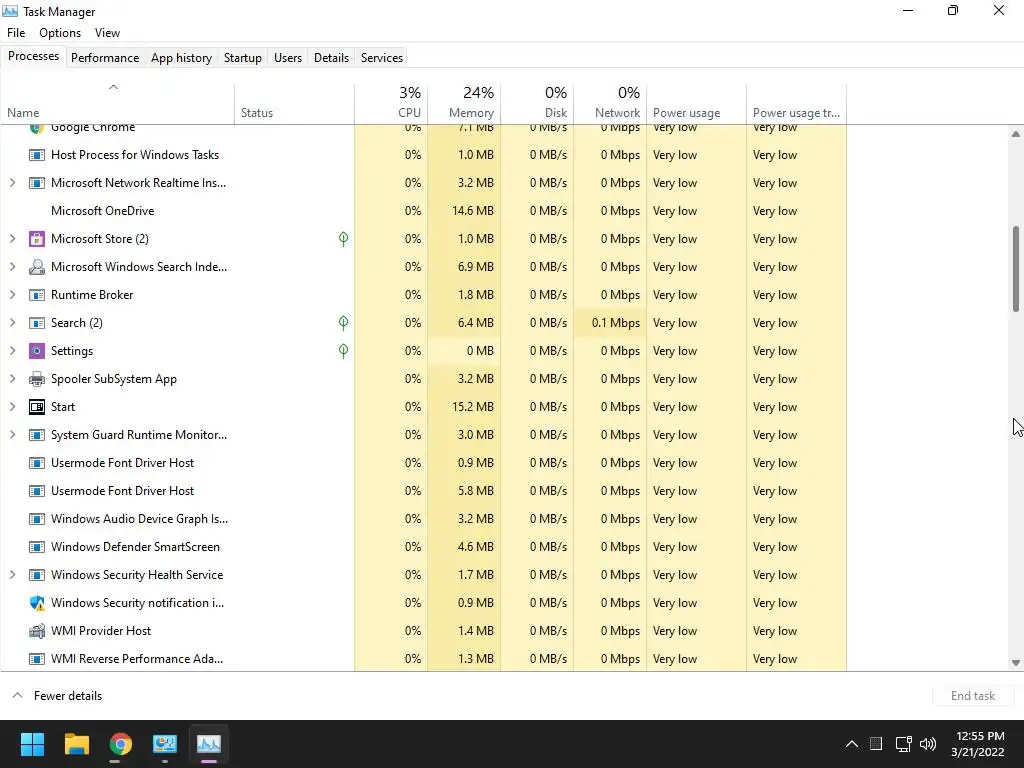The width and height of the screenshot is (1024, 768).
Task: Switch to the Performance tab
Action: pyautogui.click(x=105, y=57)
